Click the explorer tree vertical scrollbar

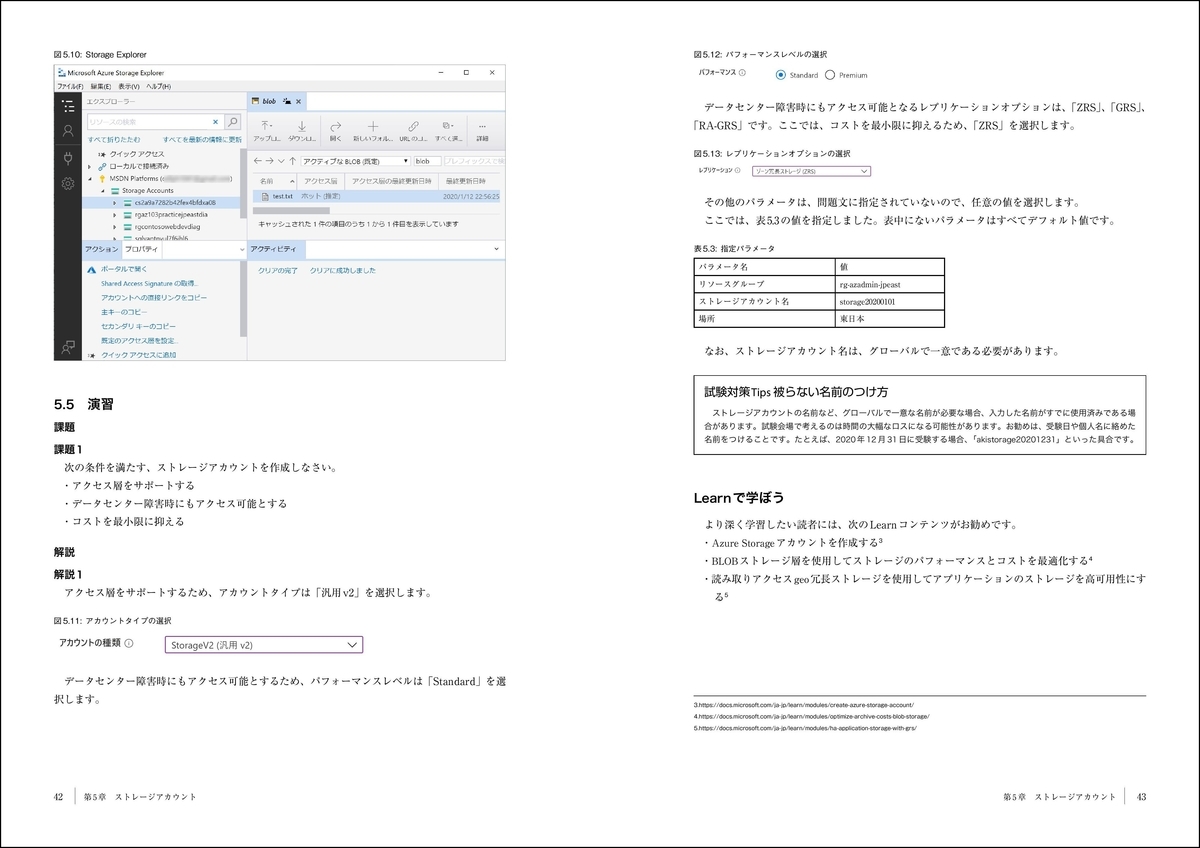[x=243, y=184]
